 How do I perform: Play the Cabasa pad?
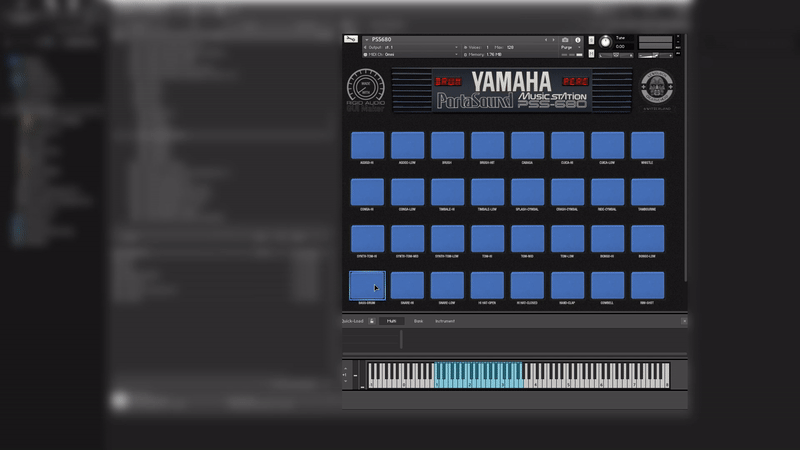coord(528,145)
